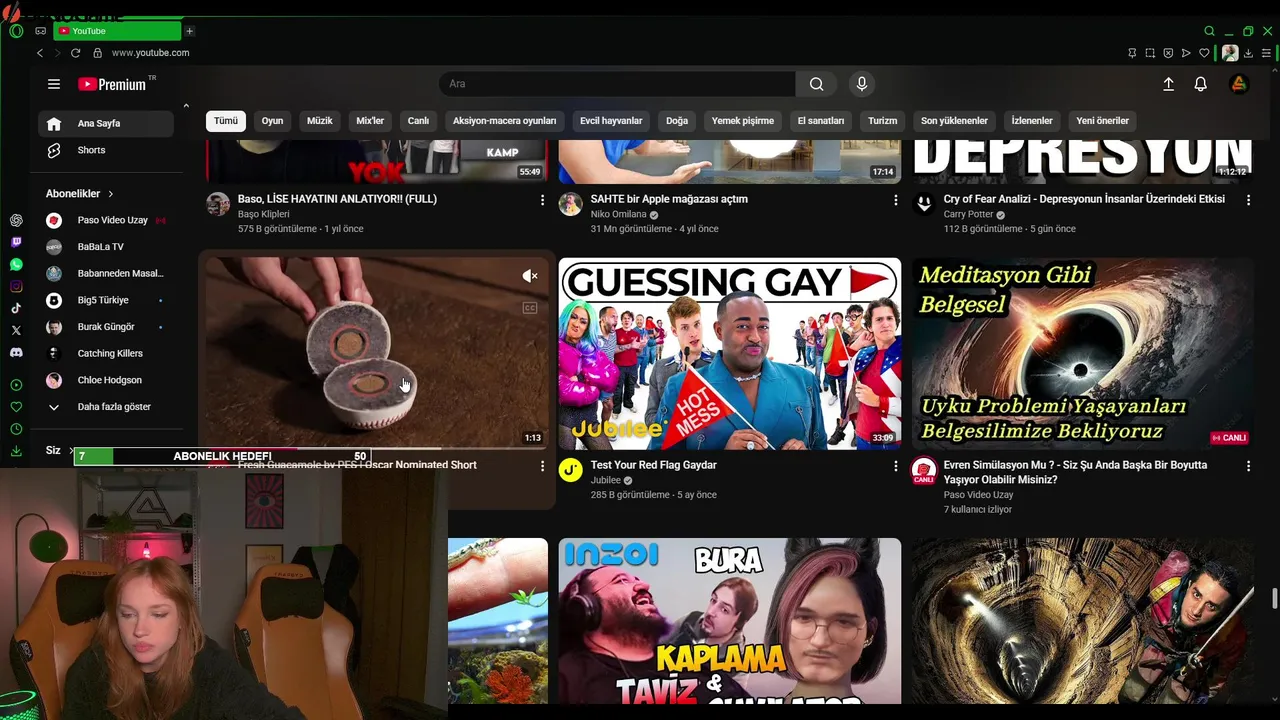
Task: Open options for Evren Simülasyon Mu video
Action: (x=1248, y=466)
